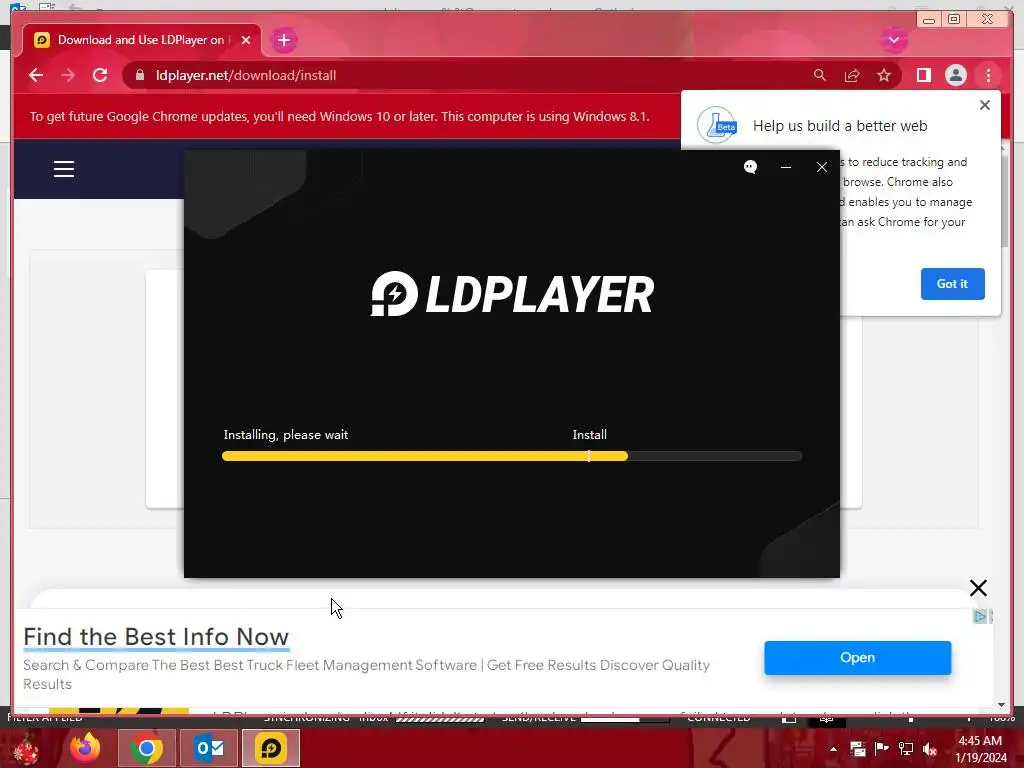Click the LDPlayer logo in installer
The width and height of the screenshot is (1024, 768).
tap(512, 294)
